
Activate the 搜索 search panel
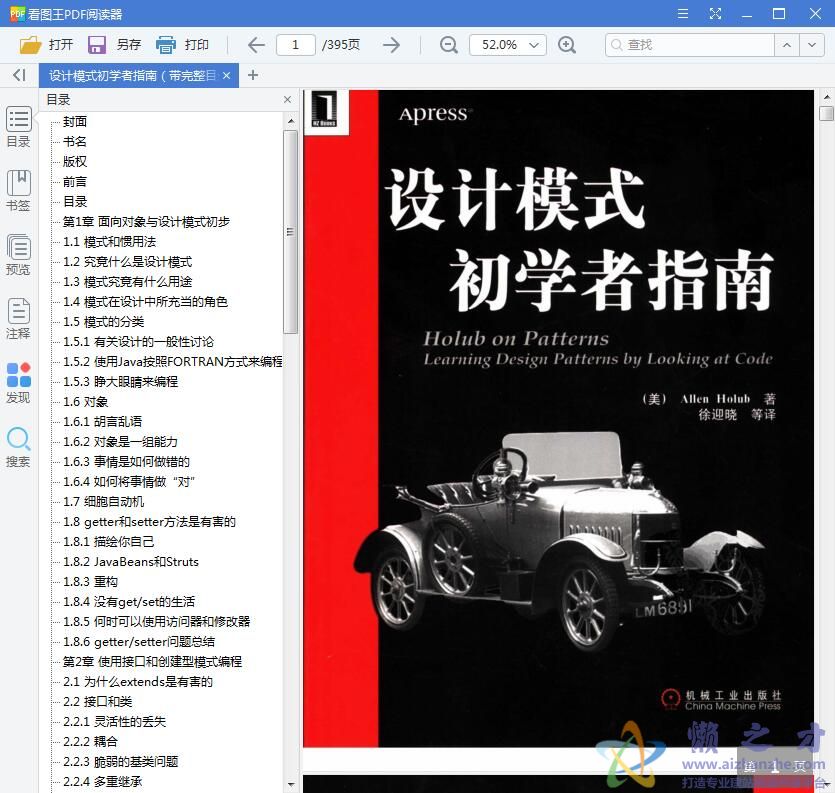(x=18, y=444)
